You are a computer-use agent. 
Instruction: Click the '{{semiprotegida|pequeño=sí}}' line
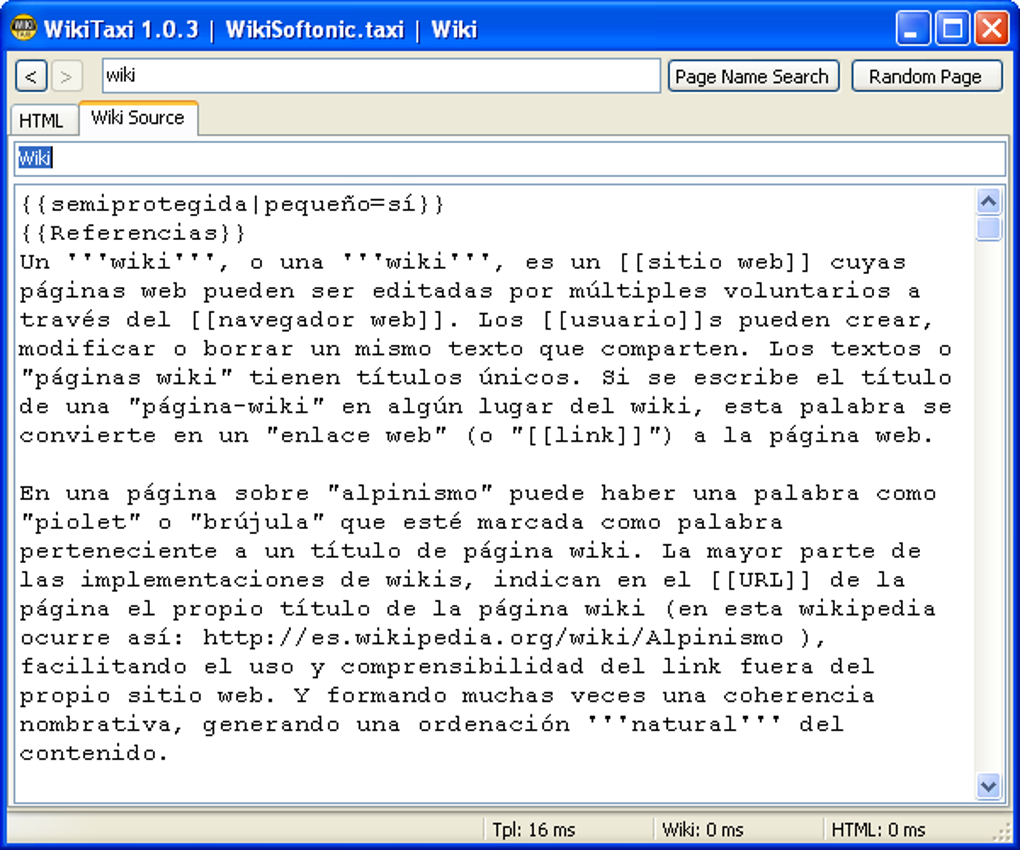click(232, 204)
